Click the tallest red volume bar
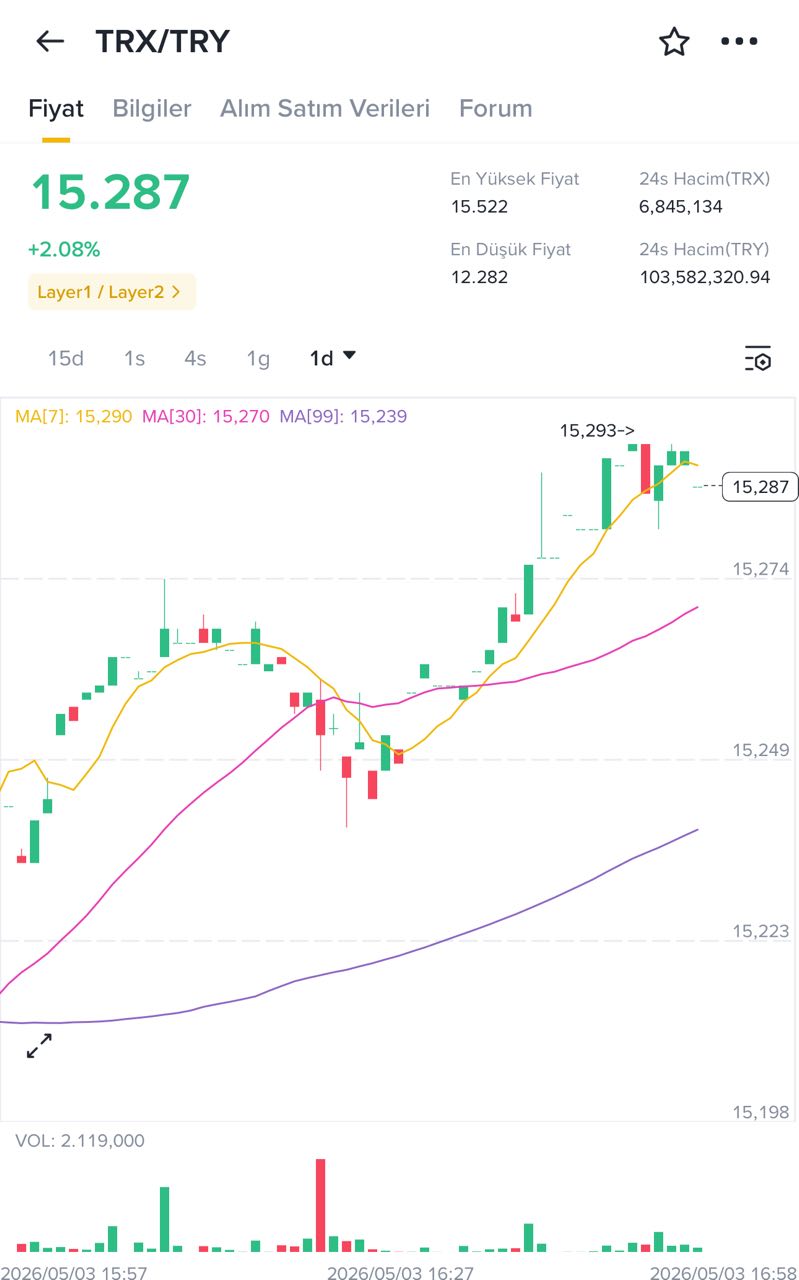 (x=321, y=1205)
